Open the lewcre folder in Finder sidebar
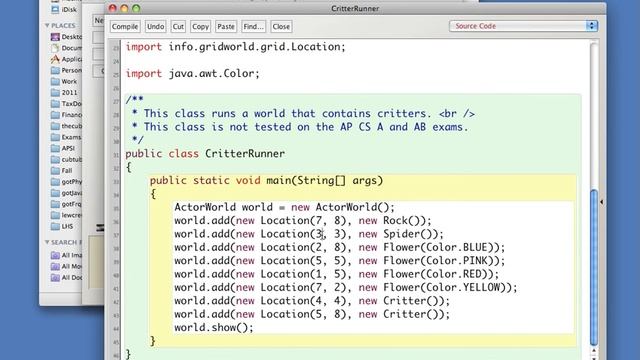 tap(66, 215)
